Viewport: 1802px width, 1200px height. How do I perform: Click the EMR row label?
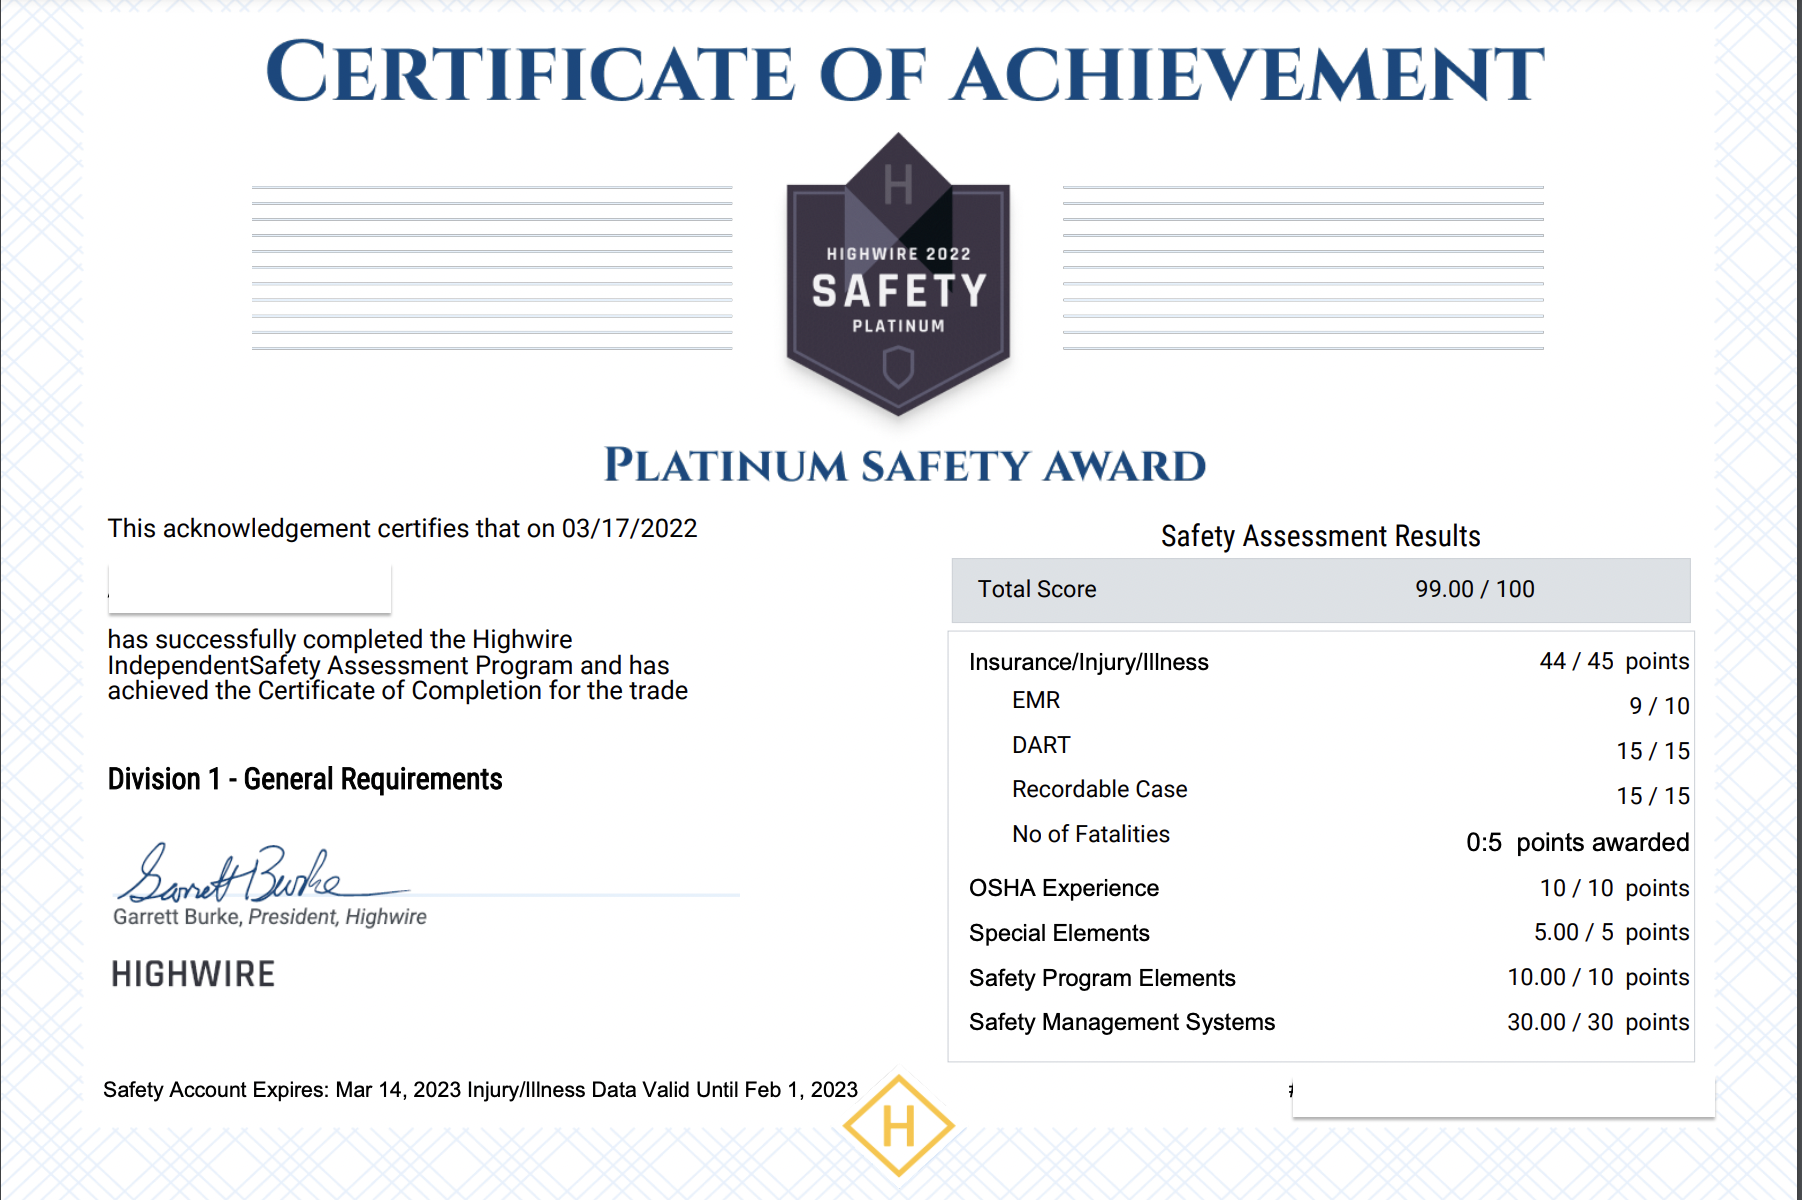(1036, 700)
